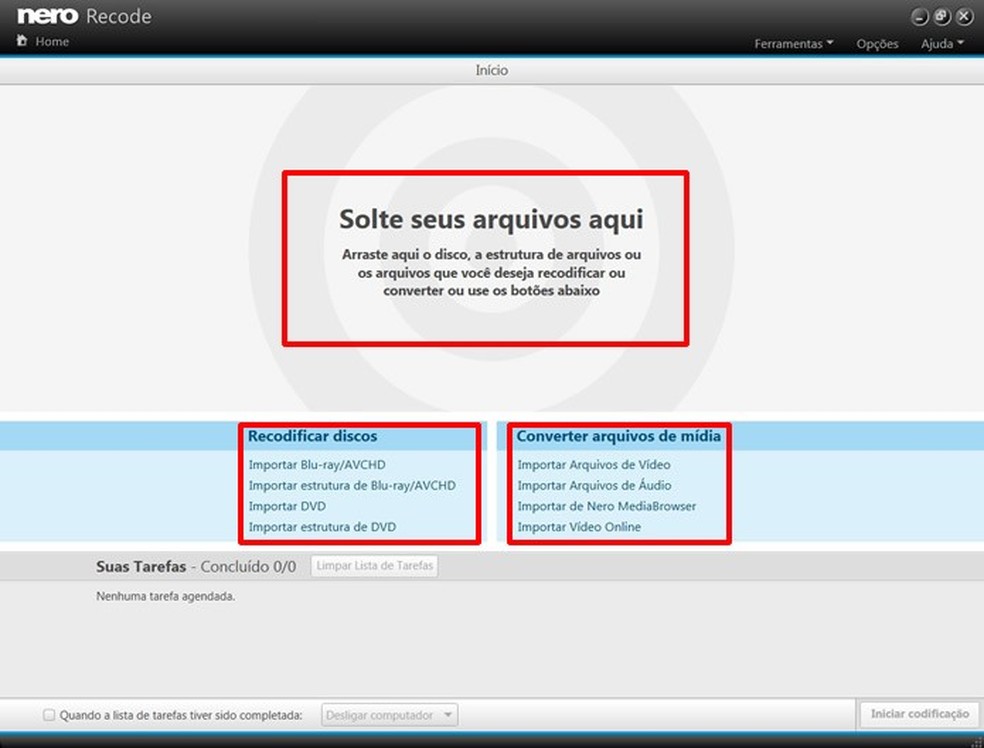The height and width of the screenshot is (748, 984).
Task: Open the Desligar computador dropdown
Action: point(390,715)
